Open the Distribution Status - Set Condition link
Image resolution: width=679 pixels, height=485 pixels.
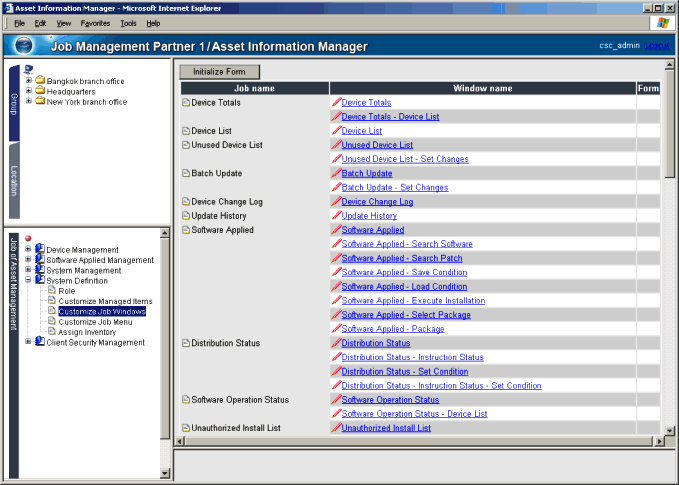tap(404, 371)
